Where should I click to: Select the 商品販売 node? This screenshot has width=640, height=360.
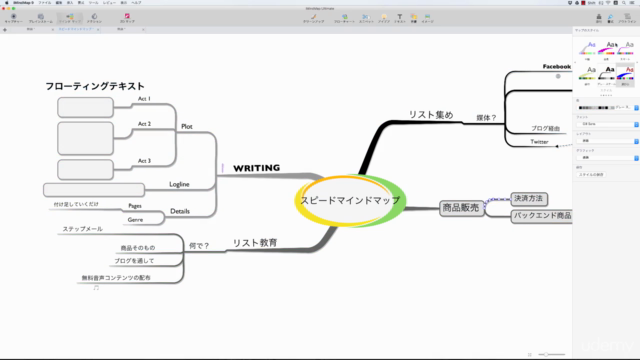(461, 208)
